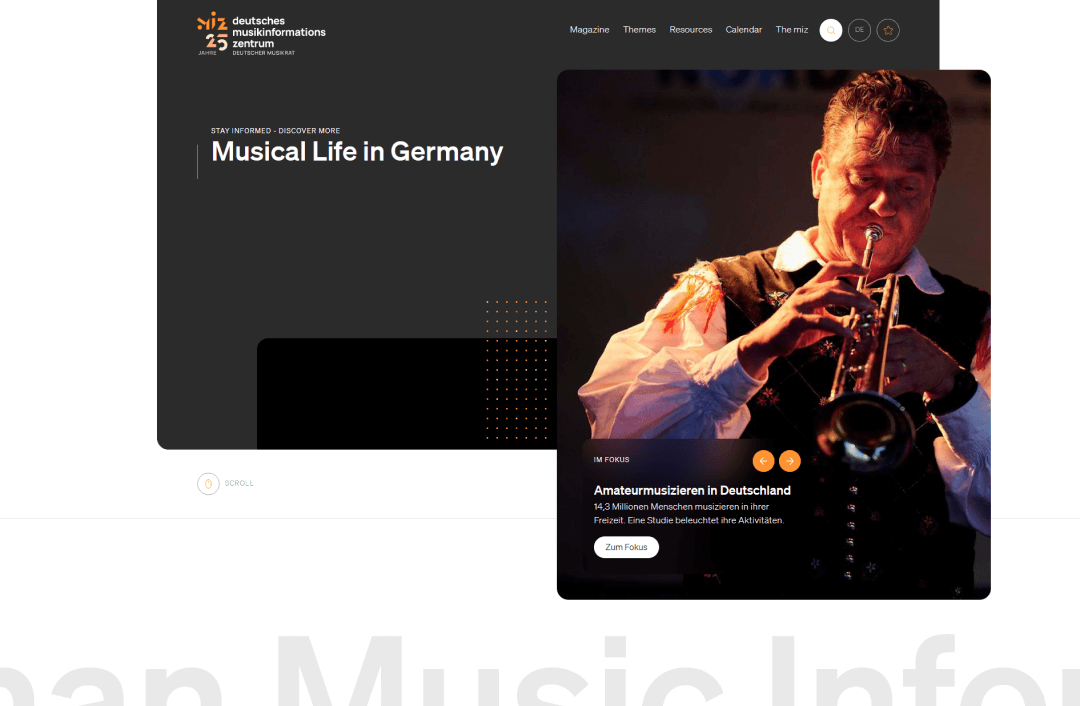This screenshot has width=1080, height=706.
Task: Go to the Calendar section
Action: tap(743, 30)
